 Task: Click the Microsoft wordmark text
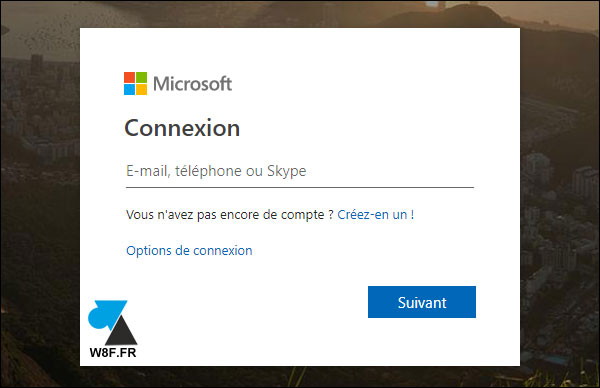(192, 84)
